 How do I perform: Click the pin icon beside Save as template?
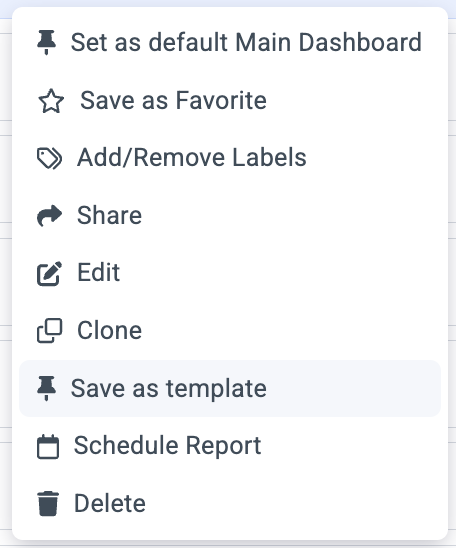(46, 388)
